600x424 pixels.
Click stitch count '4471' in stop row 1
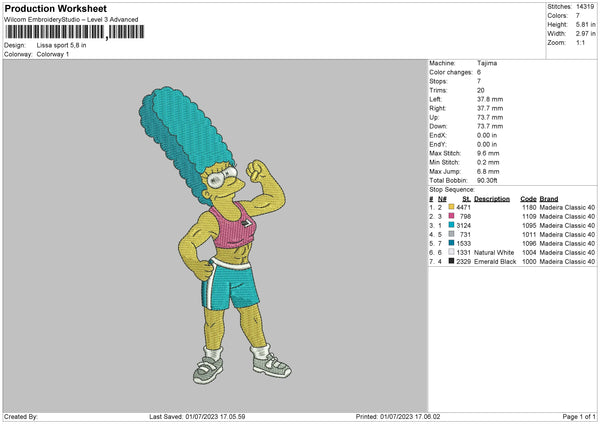[463, 207]
